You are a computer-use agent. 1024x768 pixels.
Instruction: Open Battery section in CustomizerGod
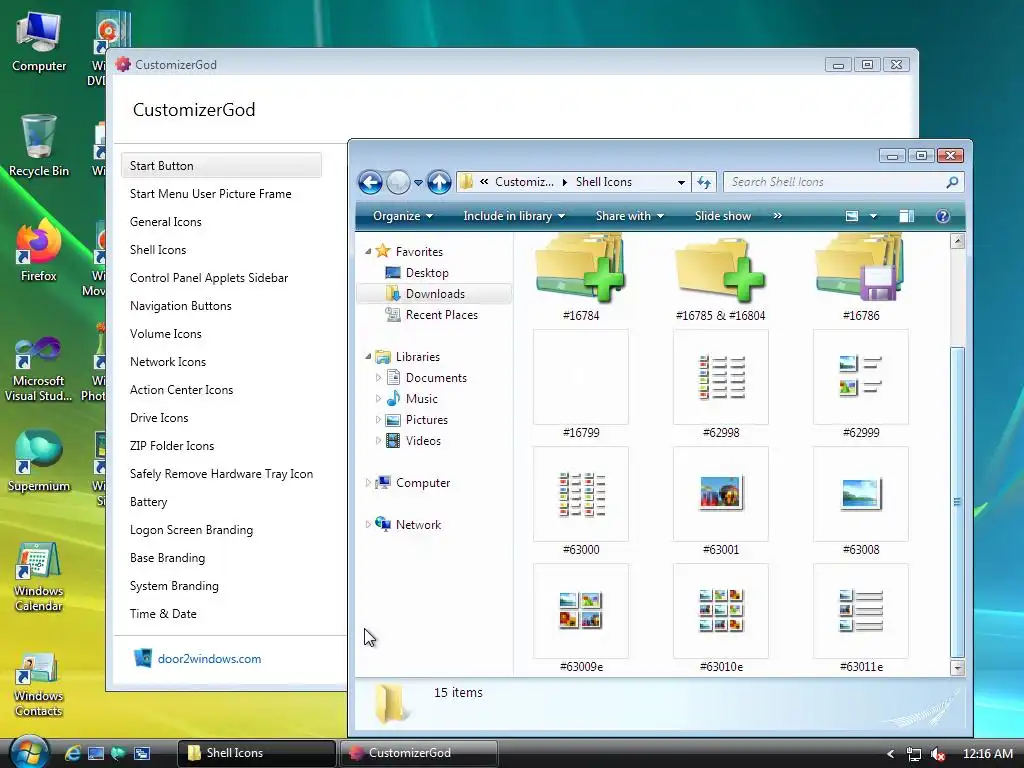pos(148,502)
